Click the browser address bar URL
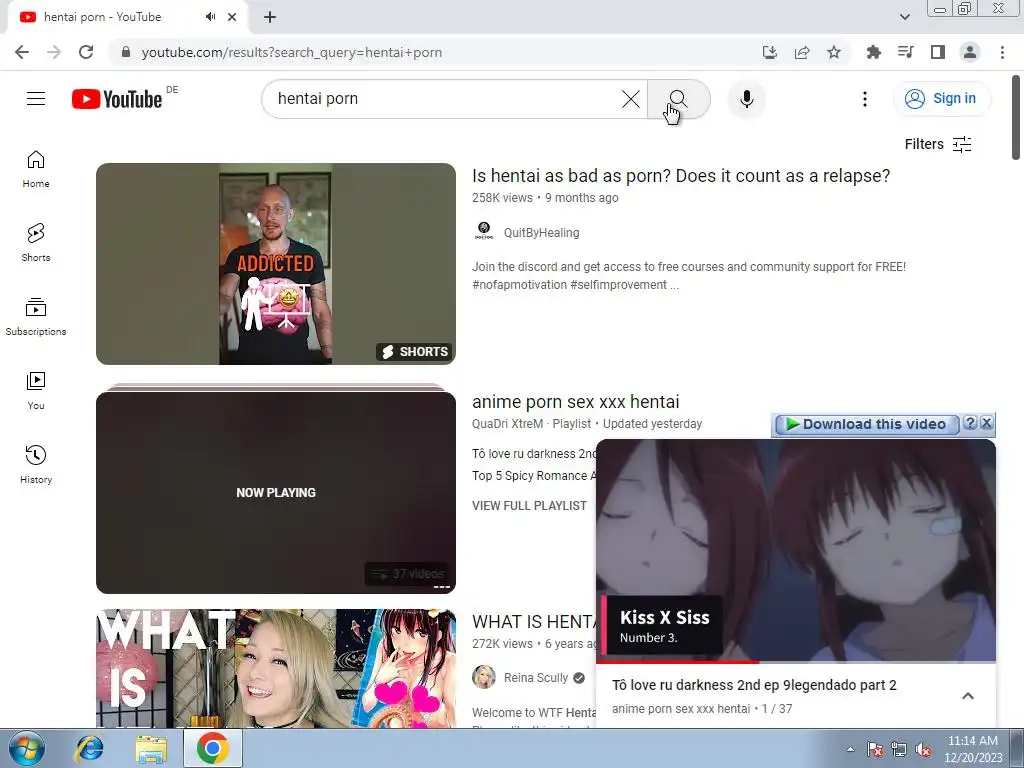1024x768 pixels. (292, 52)
